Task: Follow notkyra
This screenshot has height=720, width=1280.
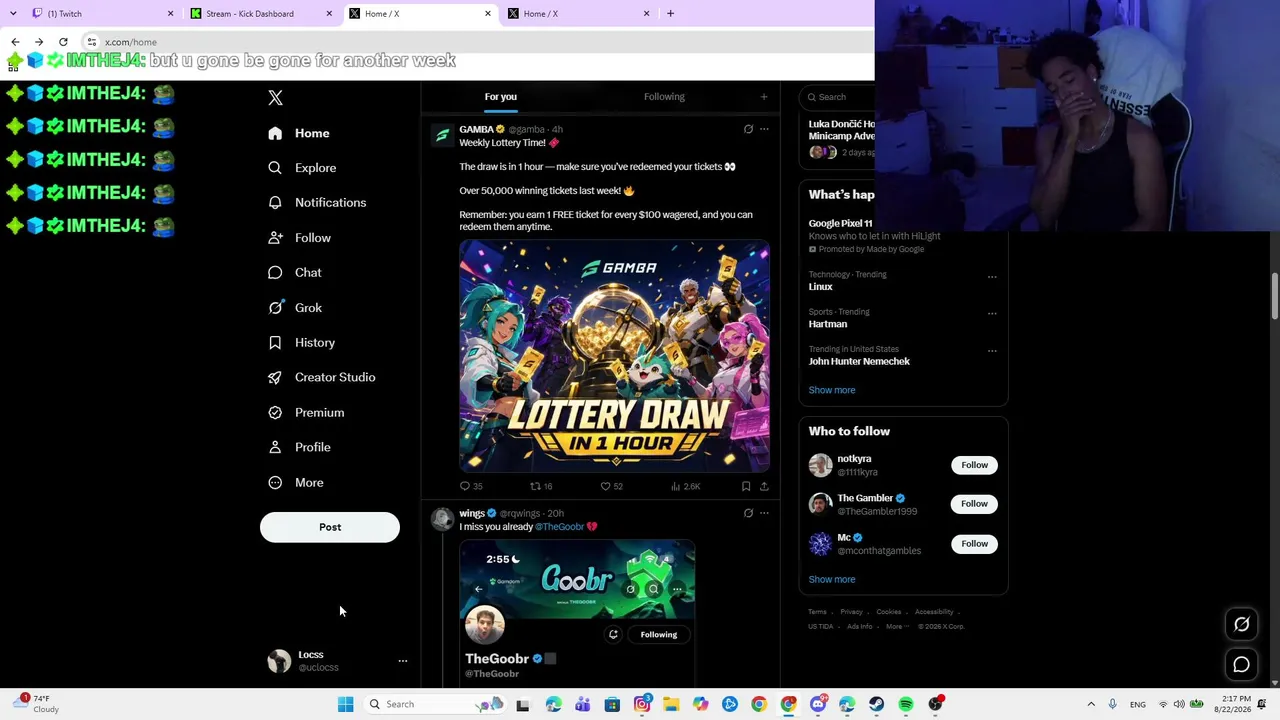Action: coord(974,465)
